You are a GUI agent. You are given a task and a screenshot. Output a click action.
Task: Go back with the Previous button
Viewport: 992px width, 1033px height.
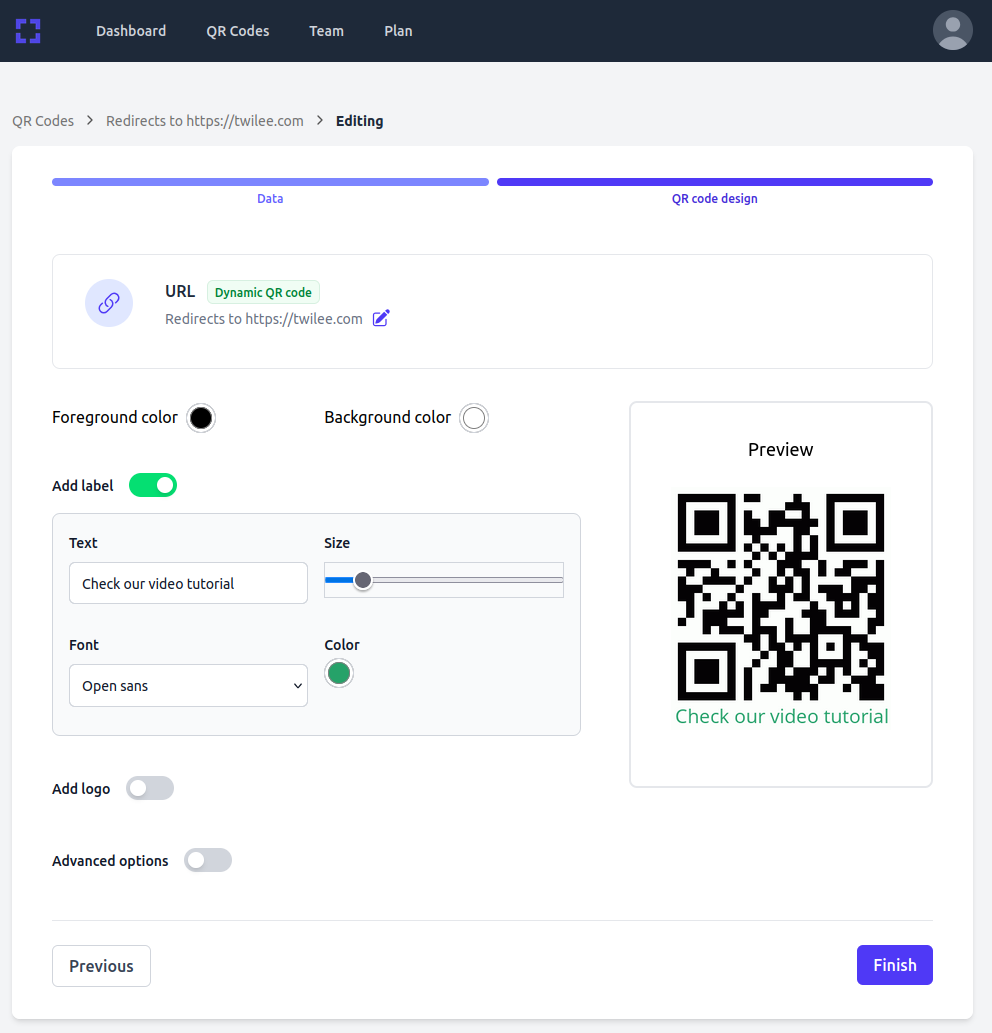[101, 966]
